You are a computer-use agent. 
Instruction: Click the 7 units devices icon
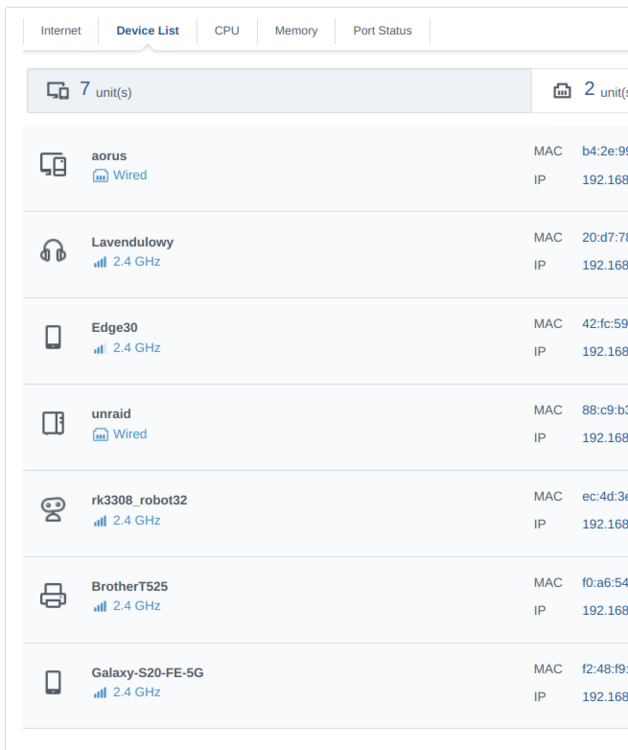pos(58,90)
